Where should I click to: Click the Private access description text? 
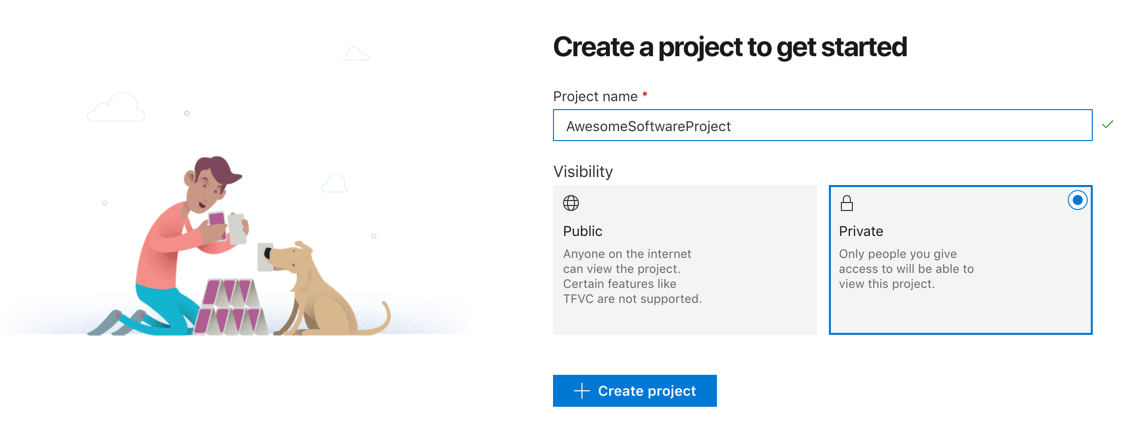[x=906, y=269]
